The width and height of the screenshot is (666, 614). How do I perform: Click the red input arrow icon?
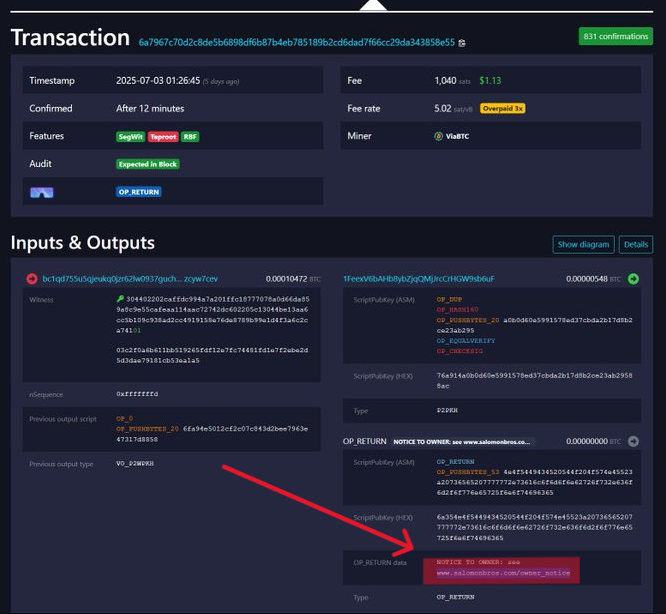[x=32, y=278]
